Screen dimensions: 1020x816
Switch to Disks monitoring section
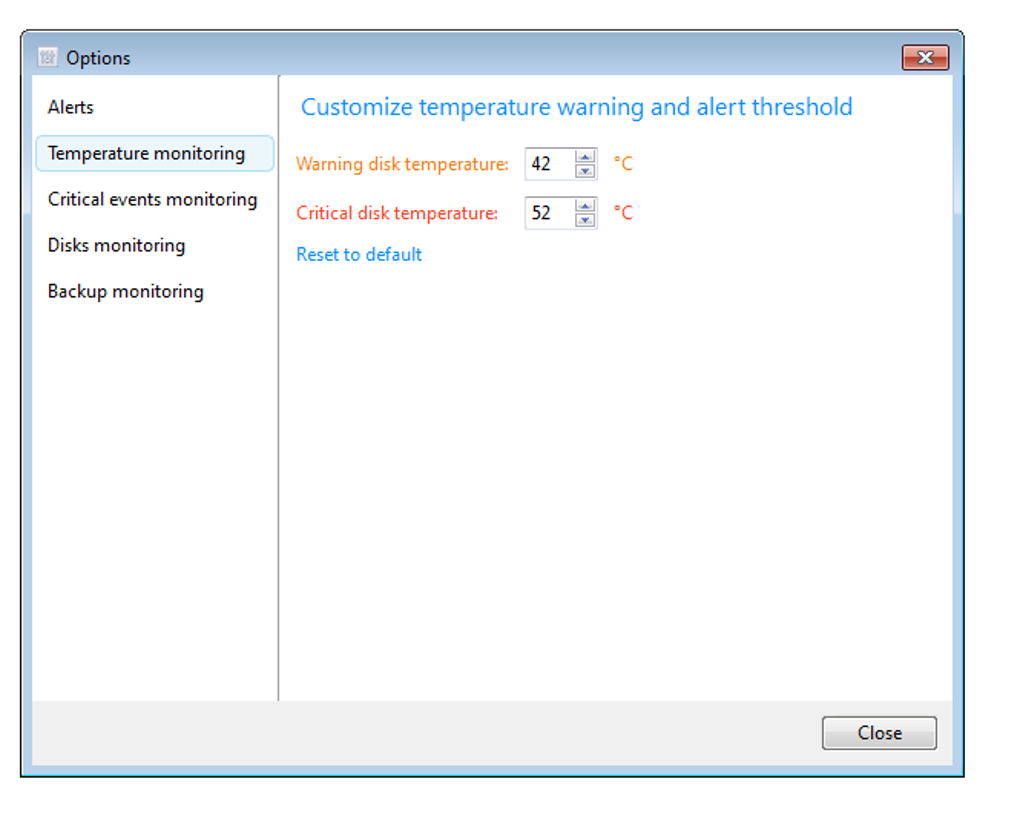pyautogui.click(x=116, y=245)
